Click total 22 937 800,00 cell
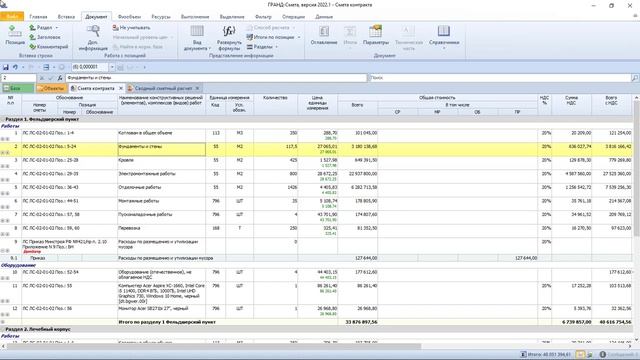640x360 pixels. click(x=358, y=177)
